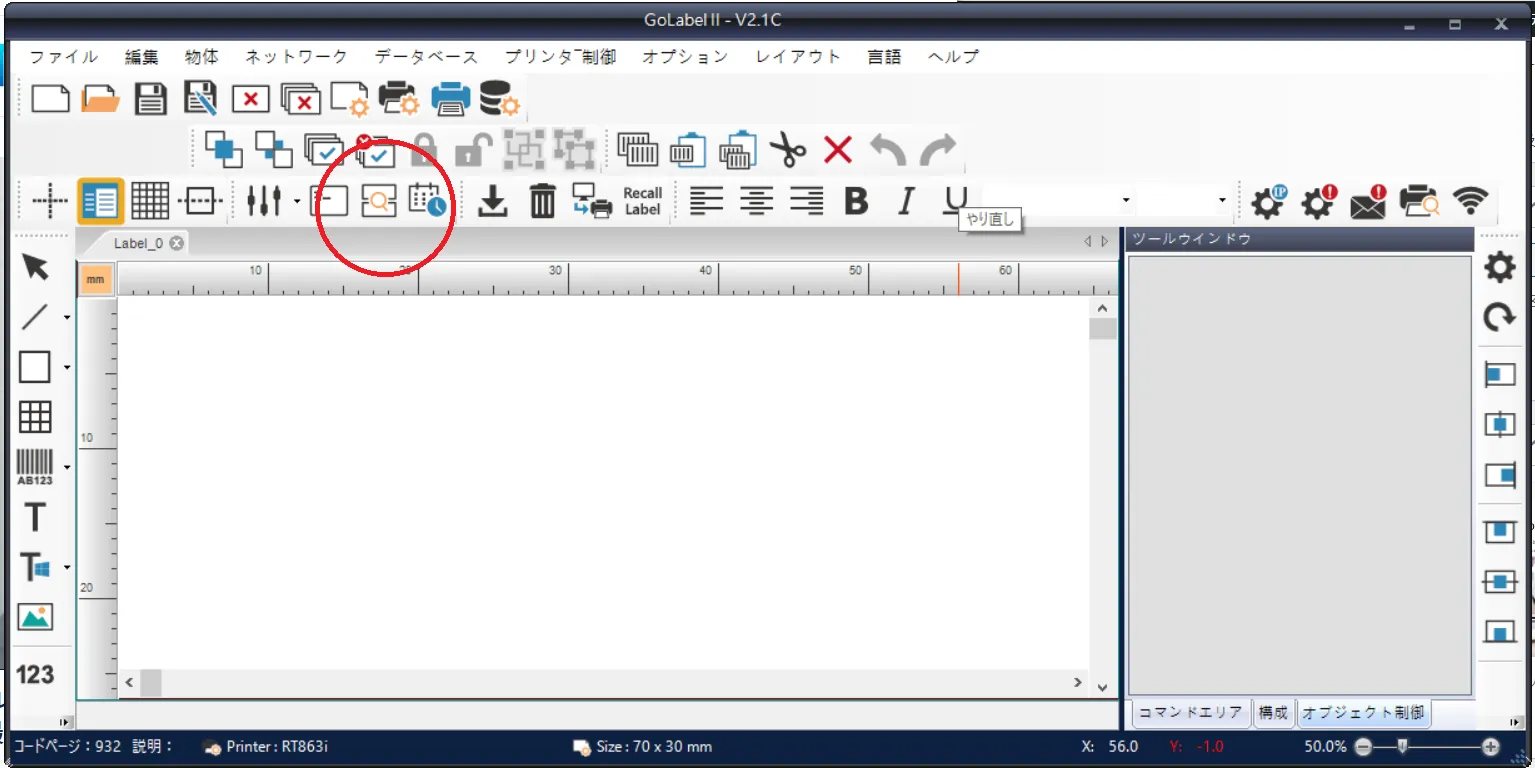
Task: Toggle italic text formatting
Action: point(906,201)
